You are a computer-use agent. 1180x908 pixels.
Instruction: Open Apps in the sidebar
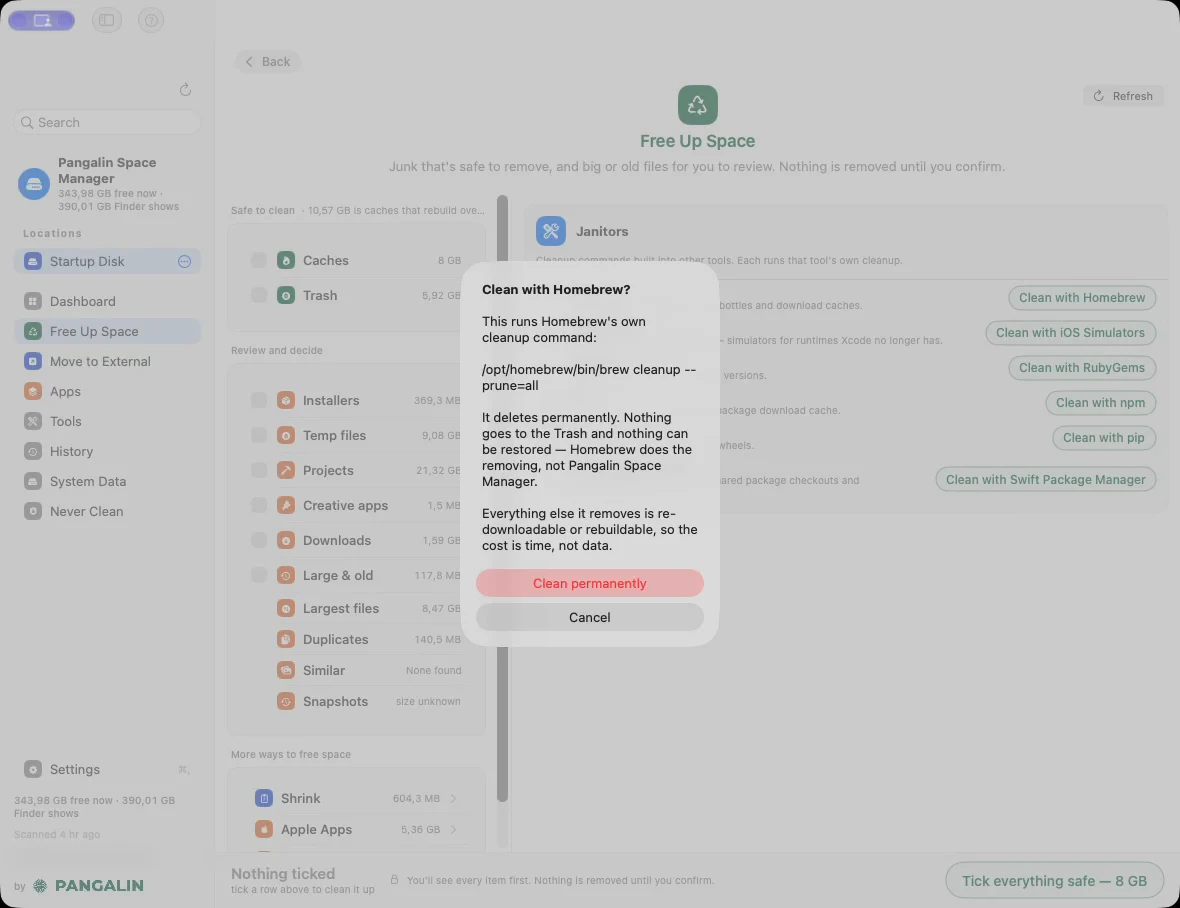[x=107, y=391]
